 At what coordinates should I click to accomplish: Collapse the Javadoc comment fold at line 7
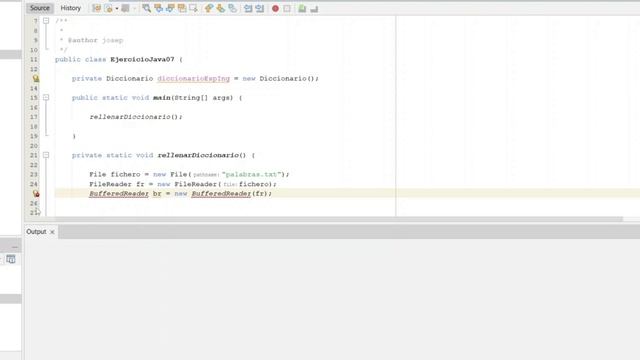coord(46,20)
